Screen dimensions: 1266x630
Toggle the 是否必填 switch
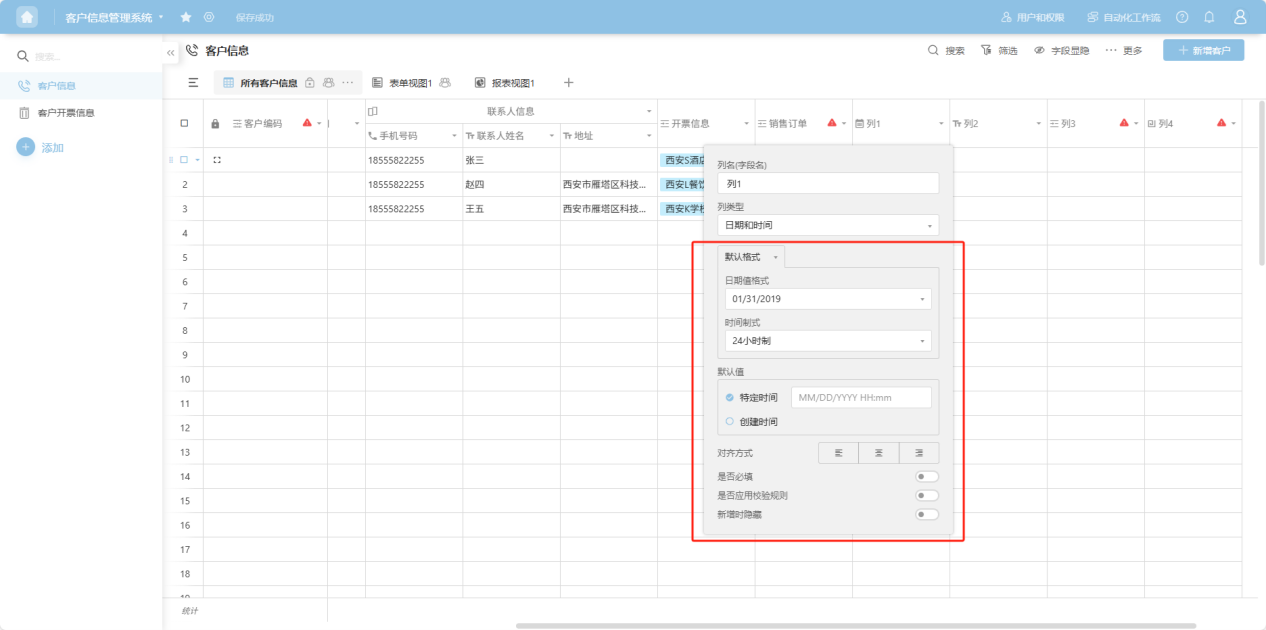point(927,476)
